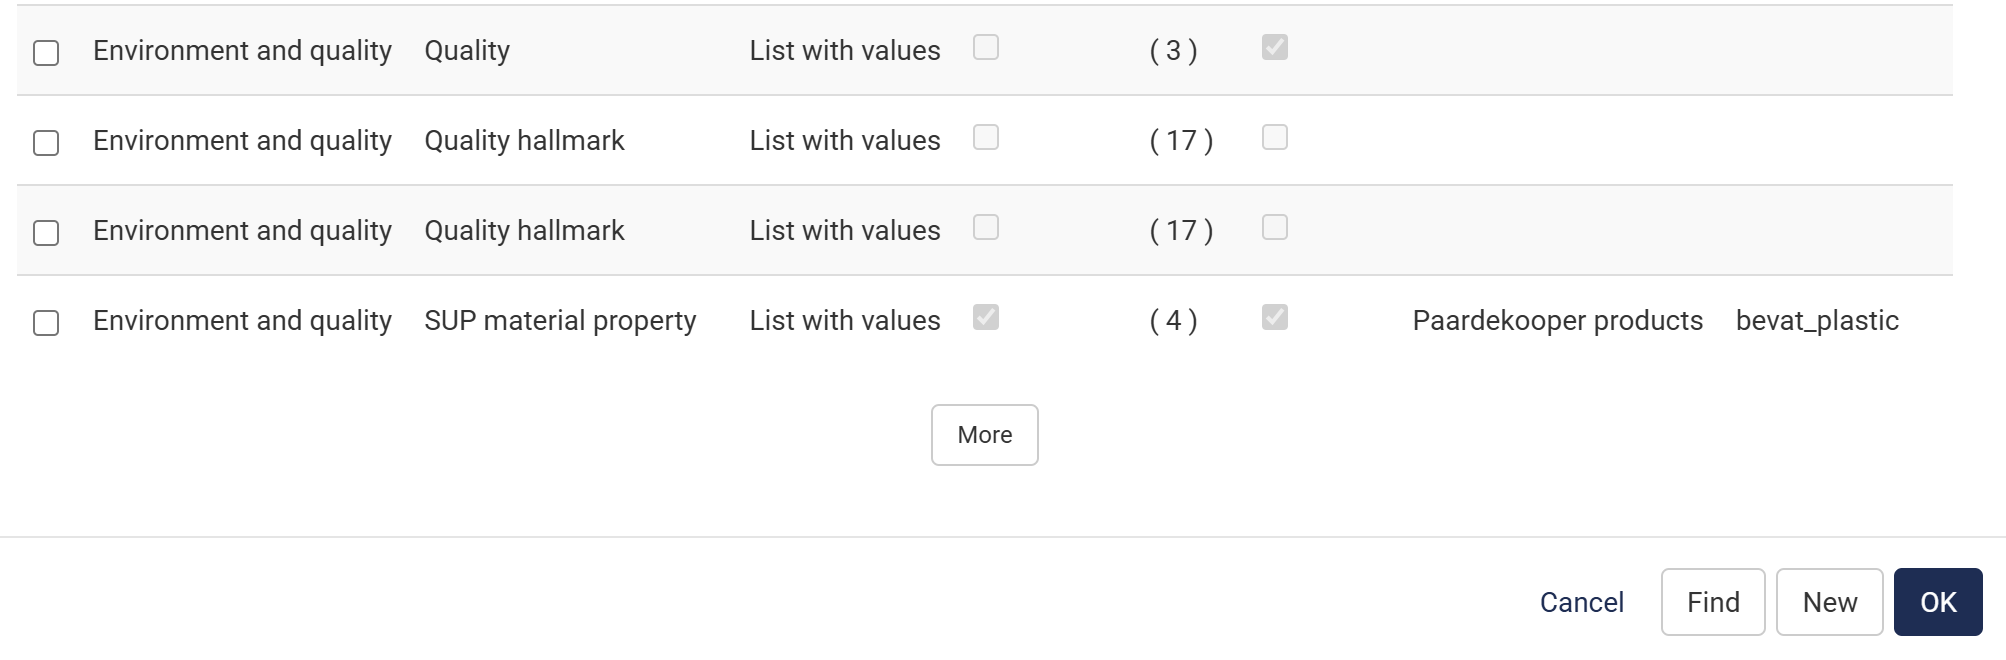Click the ( 3 ) values count

click(1173, 51)
